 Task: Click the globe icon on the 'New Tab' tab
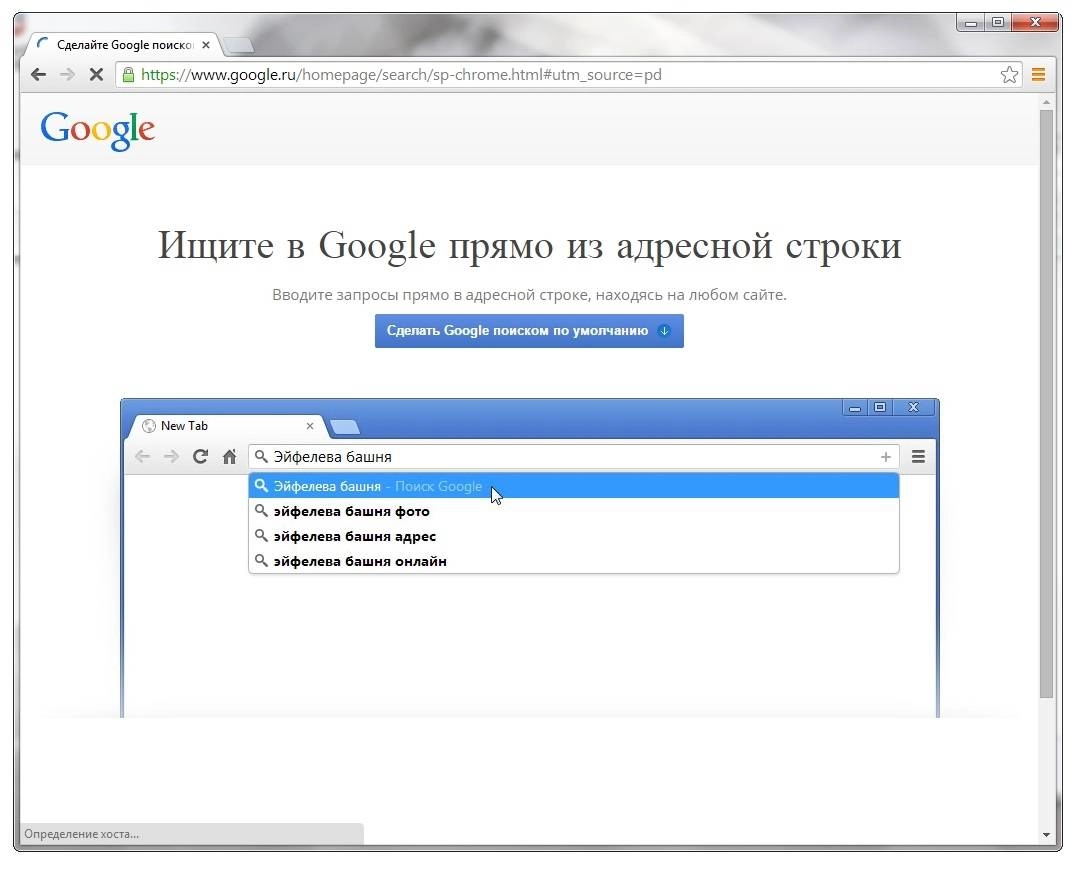(148, 426)
